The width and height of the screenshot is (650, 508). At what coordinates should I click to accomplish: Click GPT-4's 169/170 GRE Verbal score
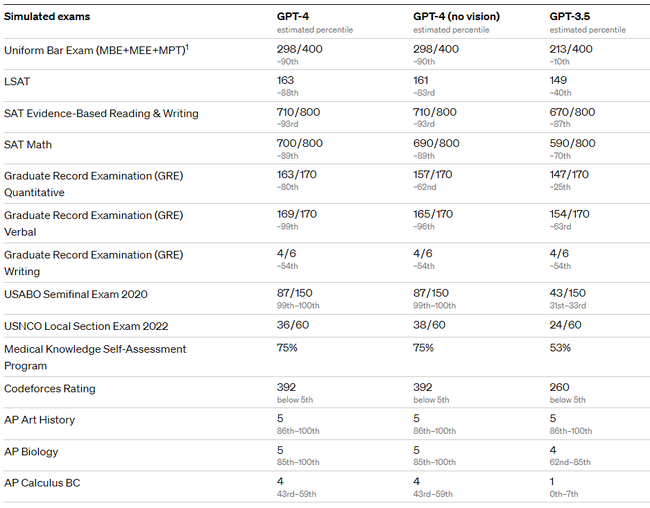coord(296,214)
